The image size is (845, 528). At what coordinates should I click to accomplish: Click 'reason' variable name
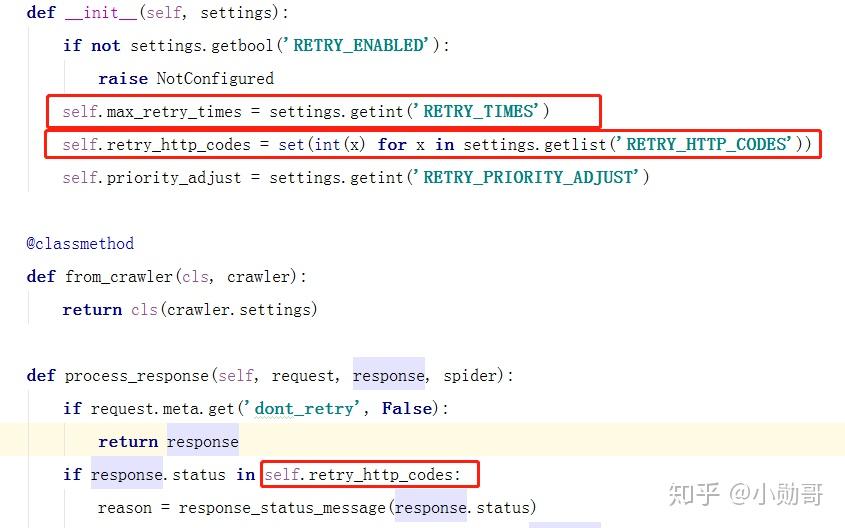tap(125, 508)
